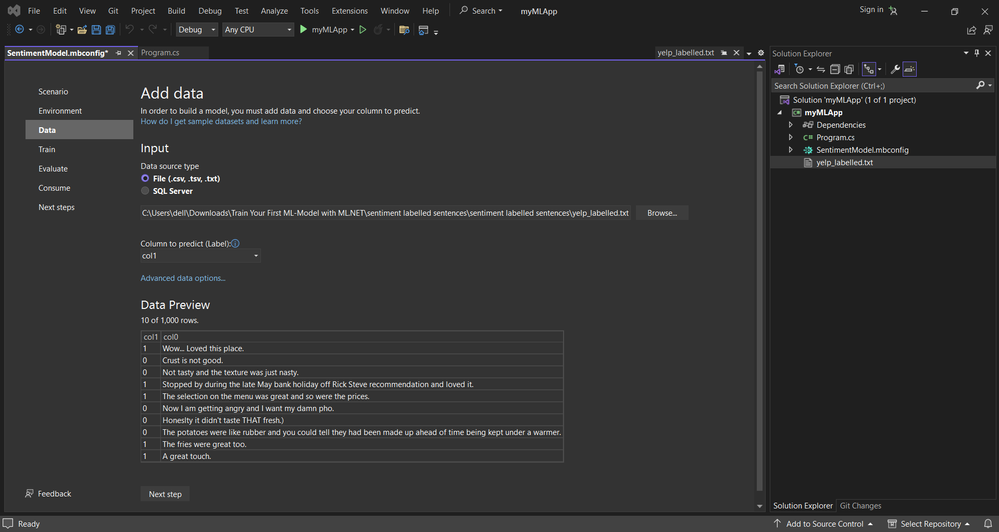The height and width of the screenshot is (532, 999).
Task: Close the yelp_labelled.txt preview tab
Action: (x=737, y=53)
